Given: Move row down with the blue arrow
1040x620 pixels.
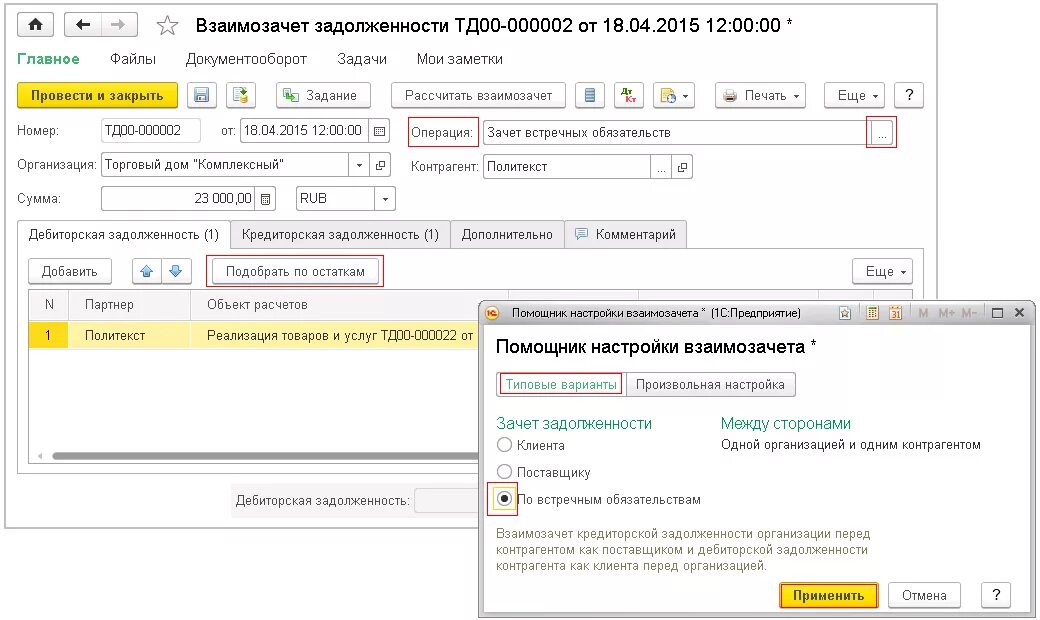Looking at the screenshot, I should pyautogui.click(x=176, y=271).
